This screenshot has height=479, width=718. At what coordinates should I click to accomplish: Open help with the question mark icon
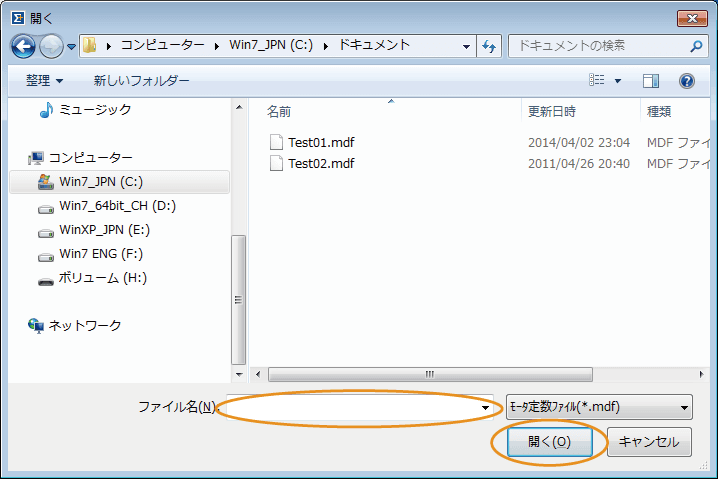click(x=687, y=81)
